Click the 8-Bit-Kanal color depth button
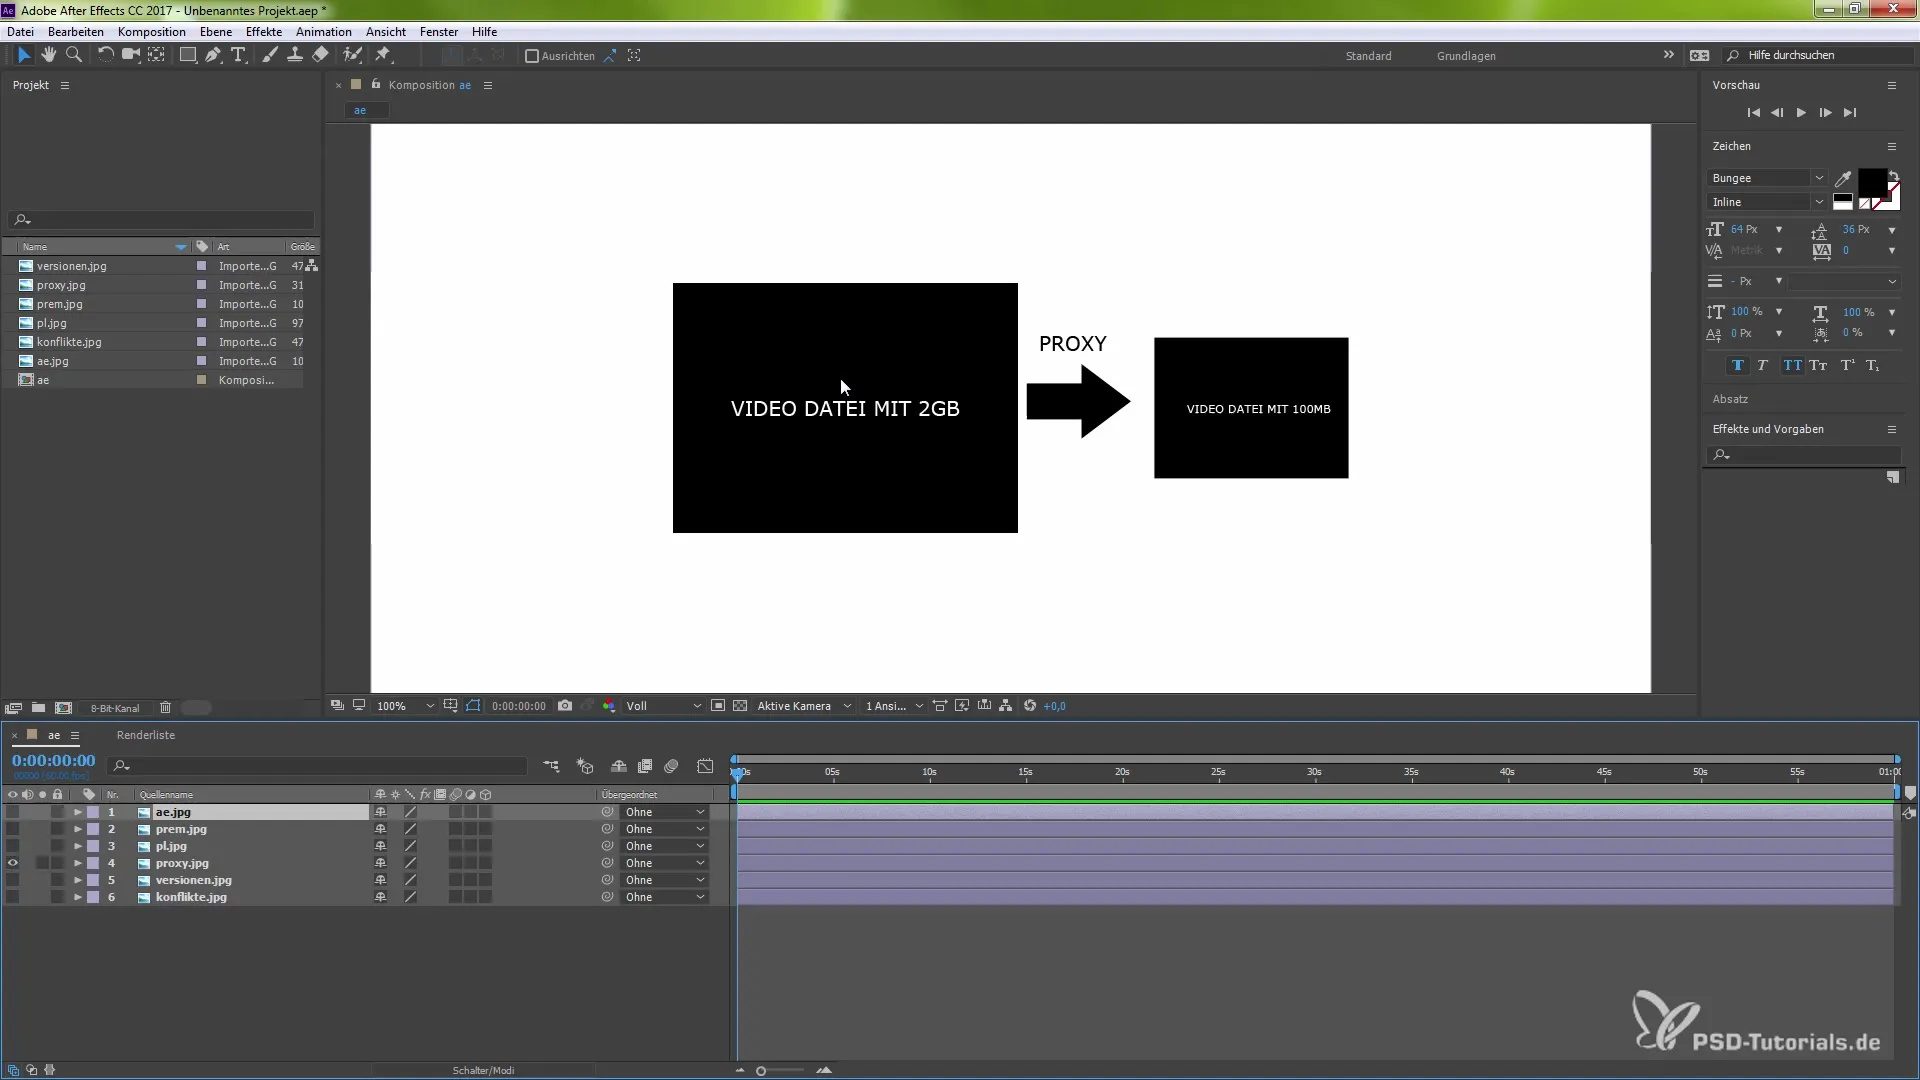This screenshot has height=1080, width=1920. [115, 708]
